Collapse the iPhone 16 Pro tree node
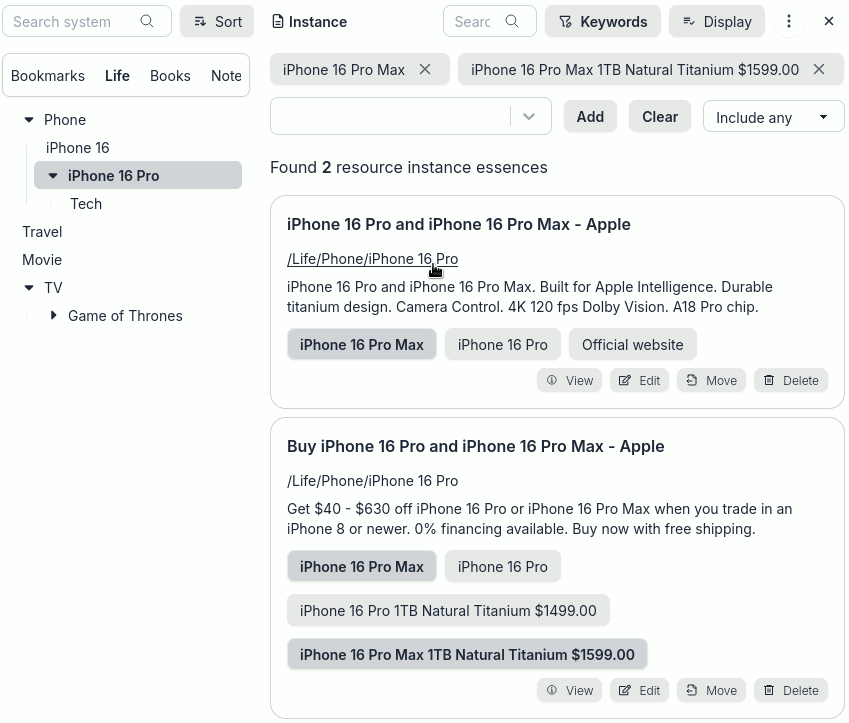 (53, 175)
